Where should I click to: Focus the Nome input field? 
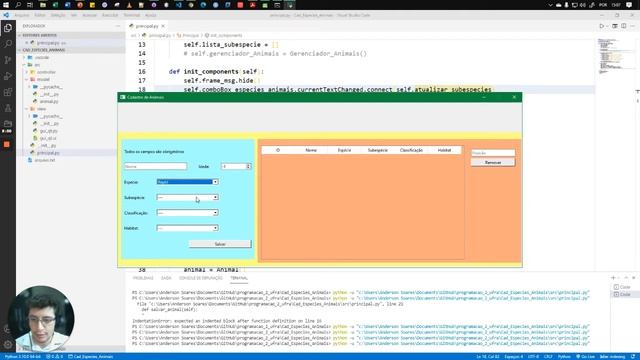[156, 167]
